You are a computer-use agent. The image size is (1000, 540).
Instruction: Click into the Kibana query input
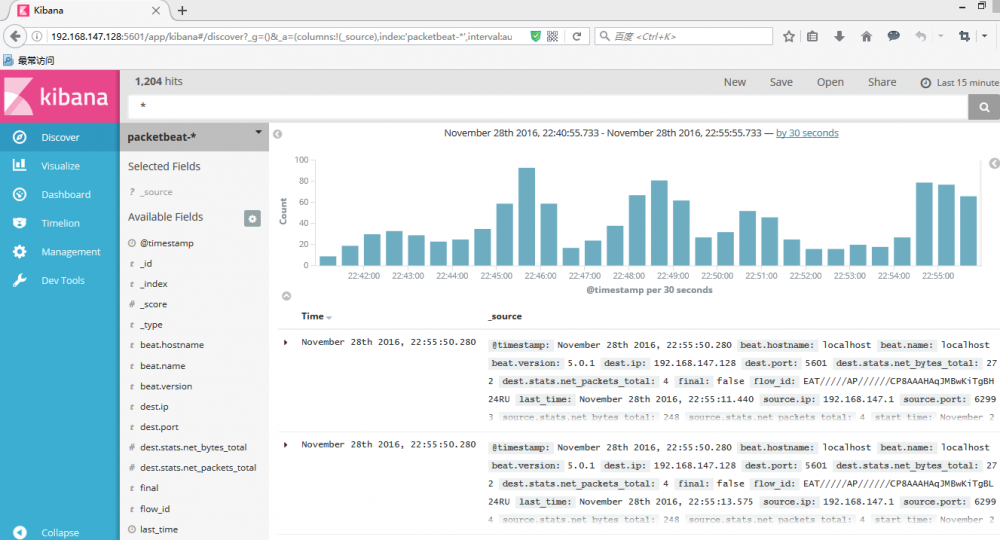pyautogui.click(x=548, y=107)
